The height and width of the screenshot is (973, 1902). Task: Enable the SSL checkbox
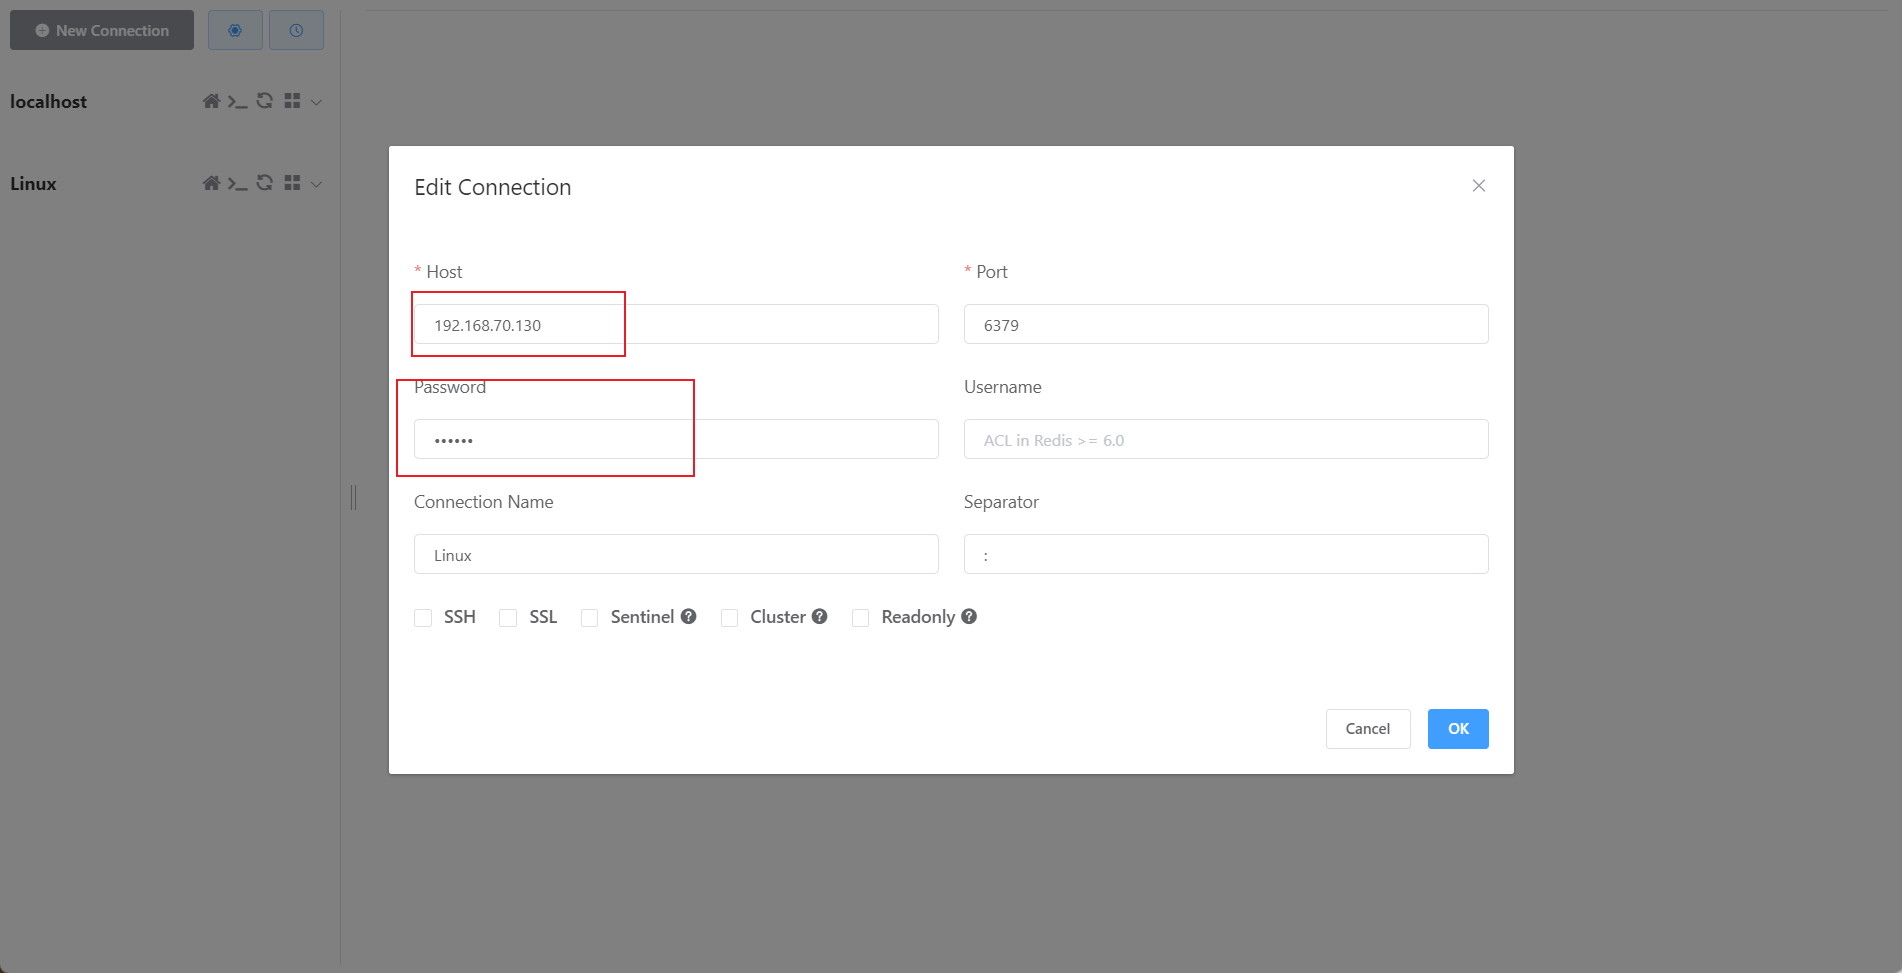point(508,618)
